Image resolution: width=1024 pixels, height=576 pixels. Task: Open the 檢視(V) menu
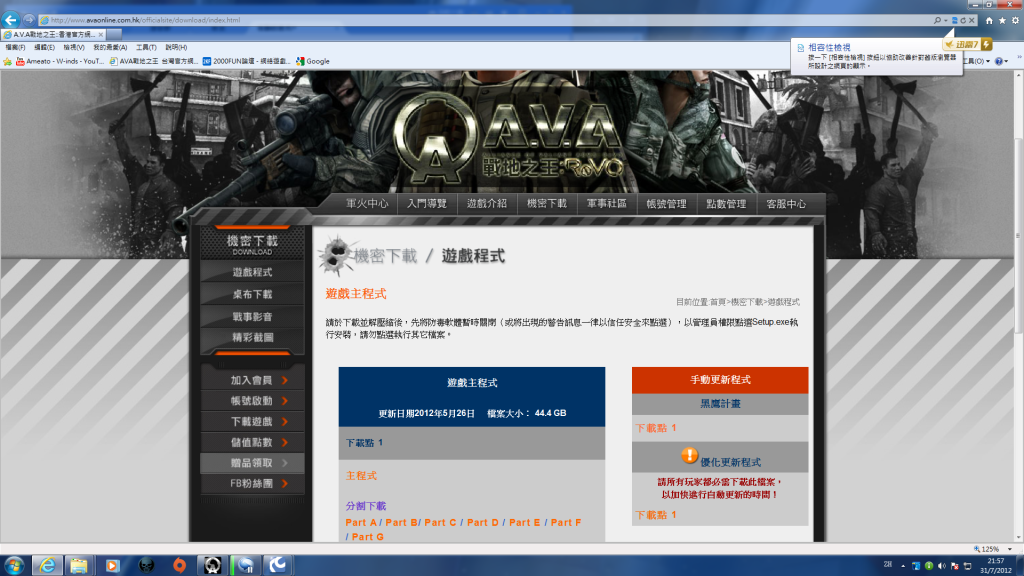pyautogui.click(x=74, y=48)
